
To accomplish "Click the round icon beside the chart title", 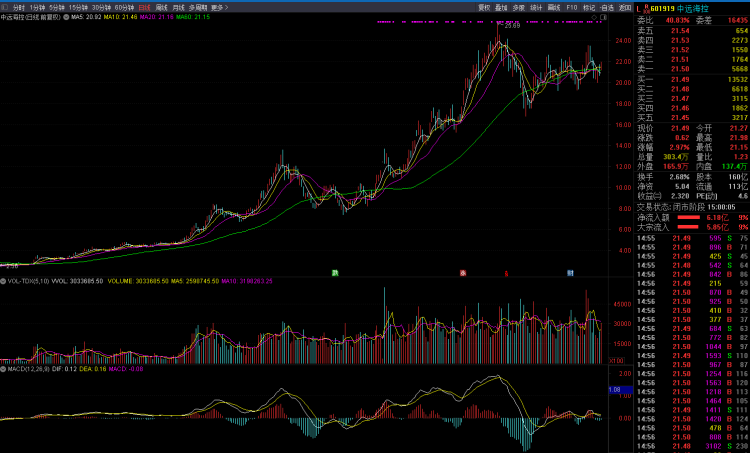I will [67, 17].
